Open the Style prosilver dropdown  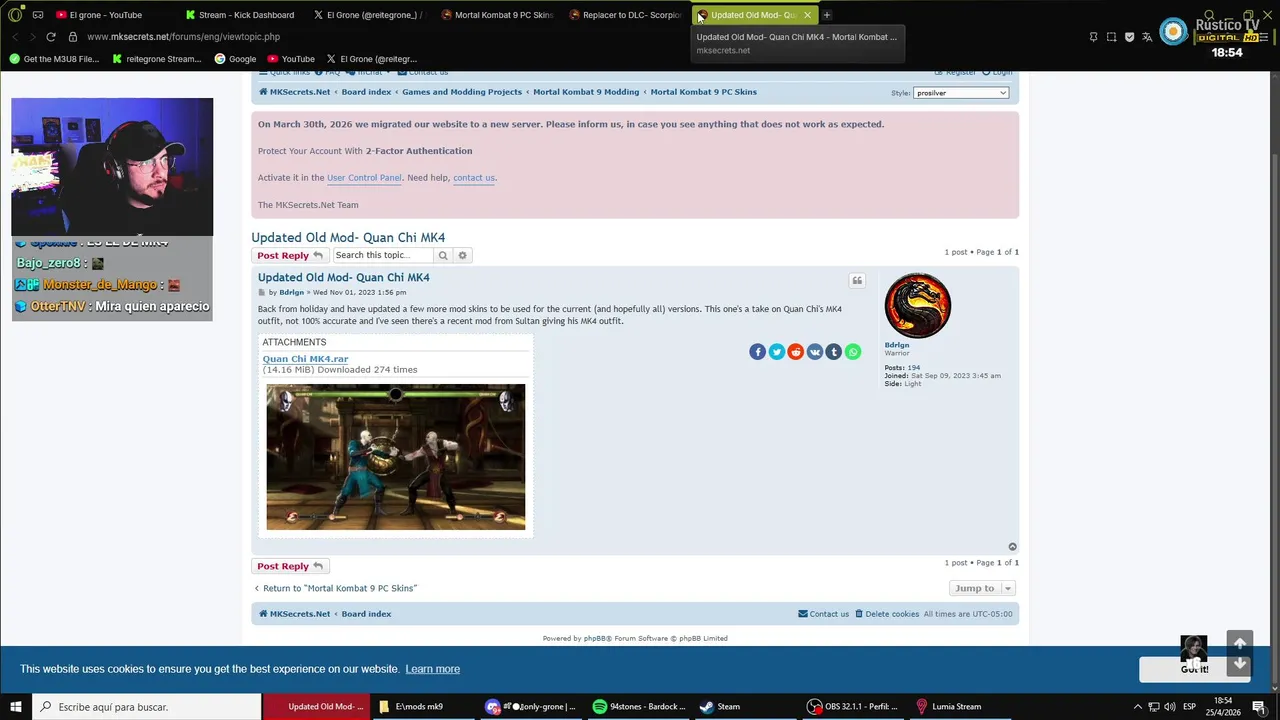pos(961,93)
